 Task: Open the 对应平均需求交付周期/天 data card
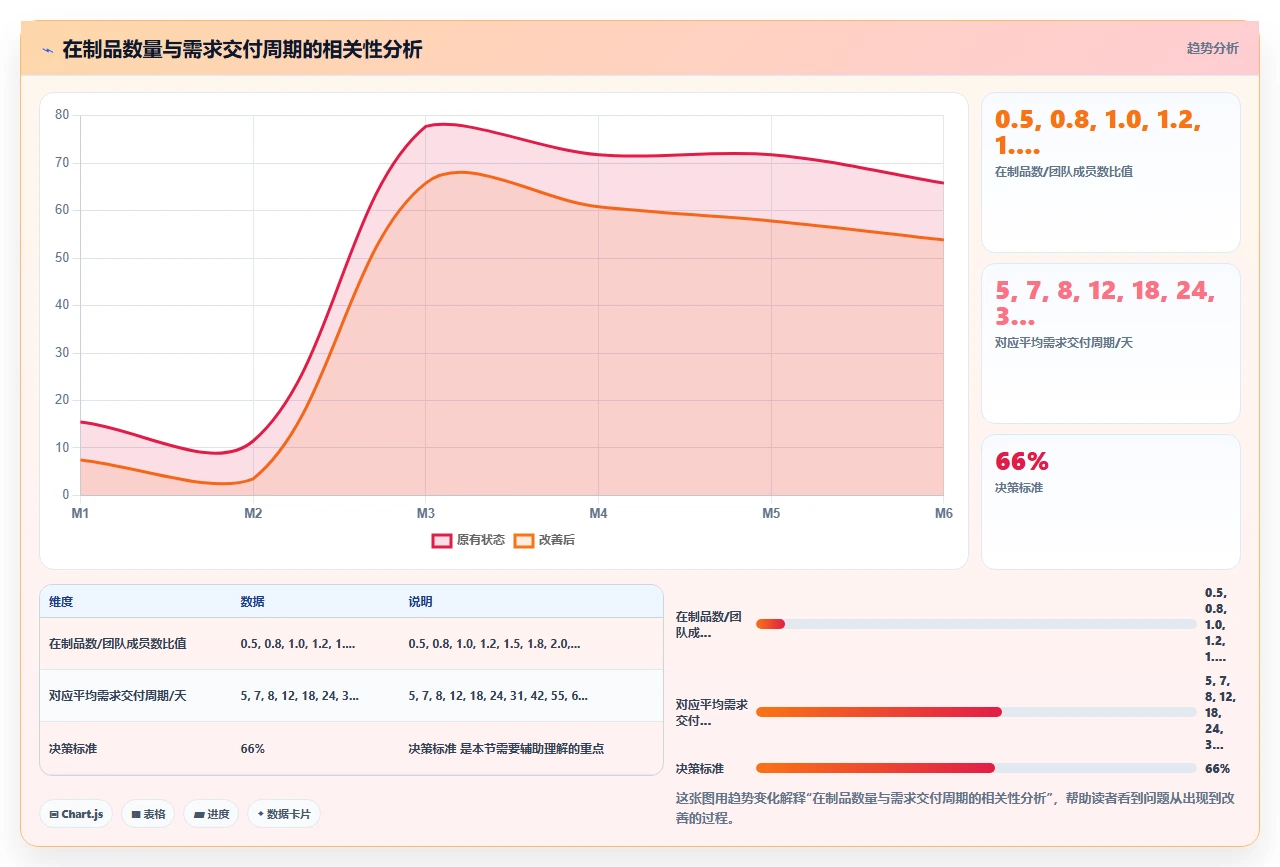(x=1111, y=344)
